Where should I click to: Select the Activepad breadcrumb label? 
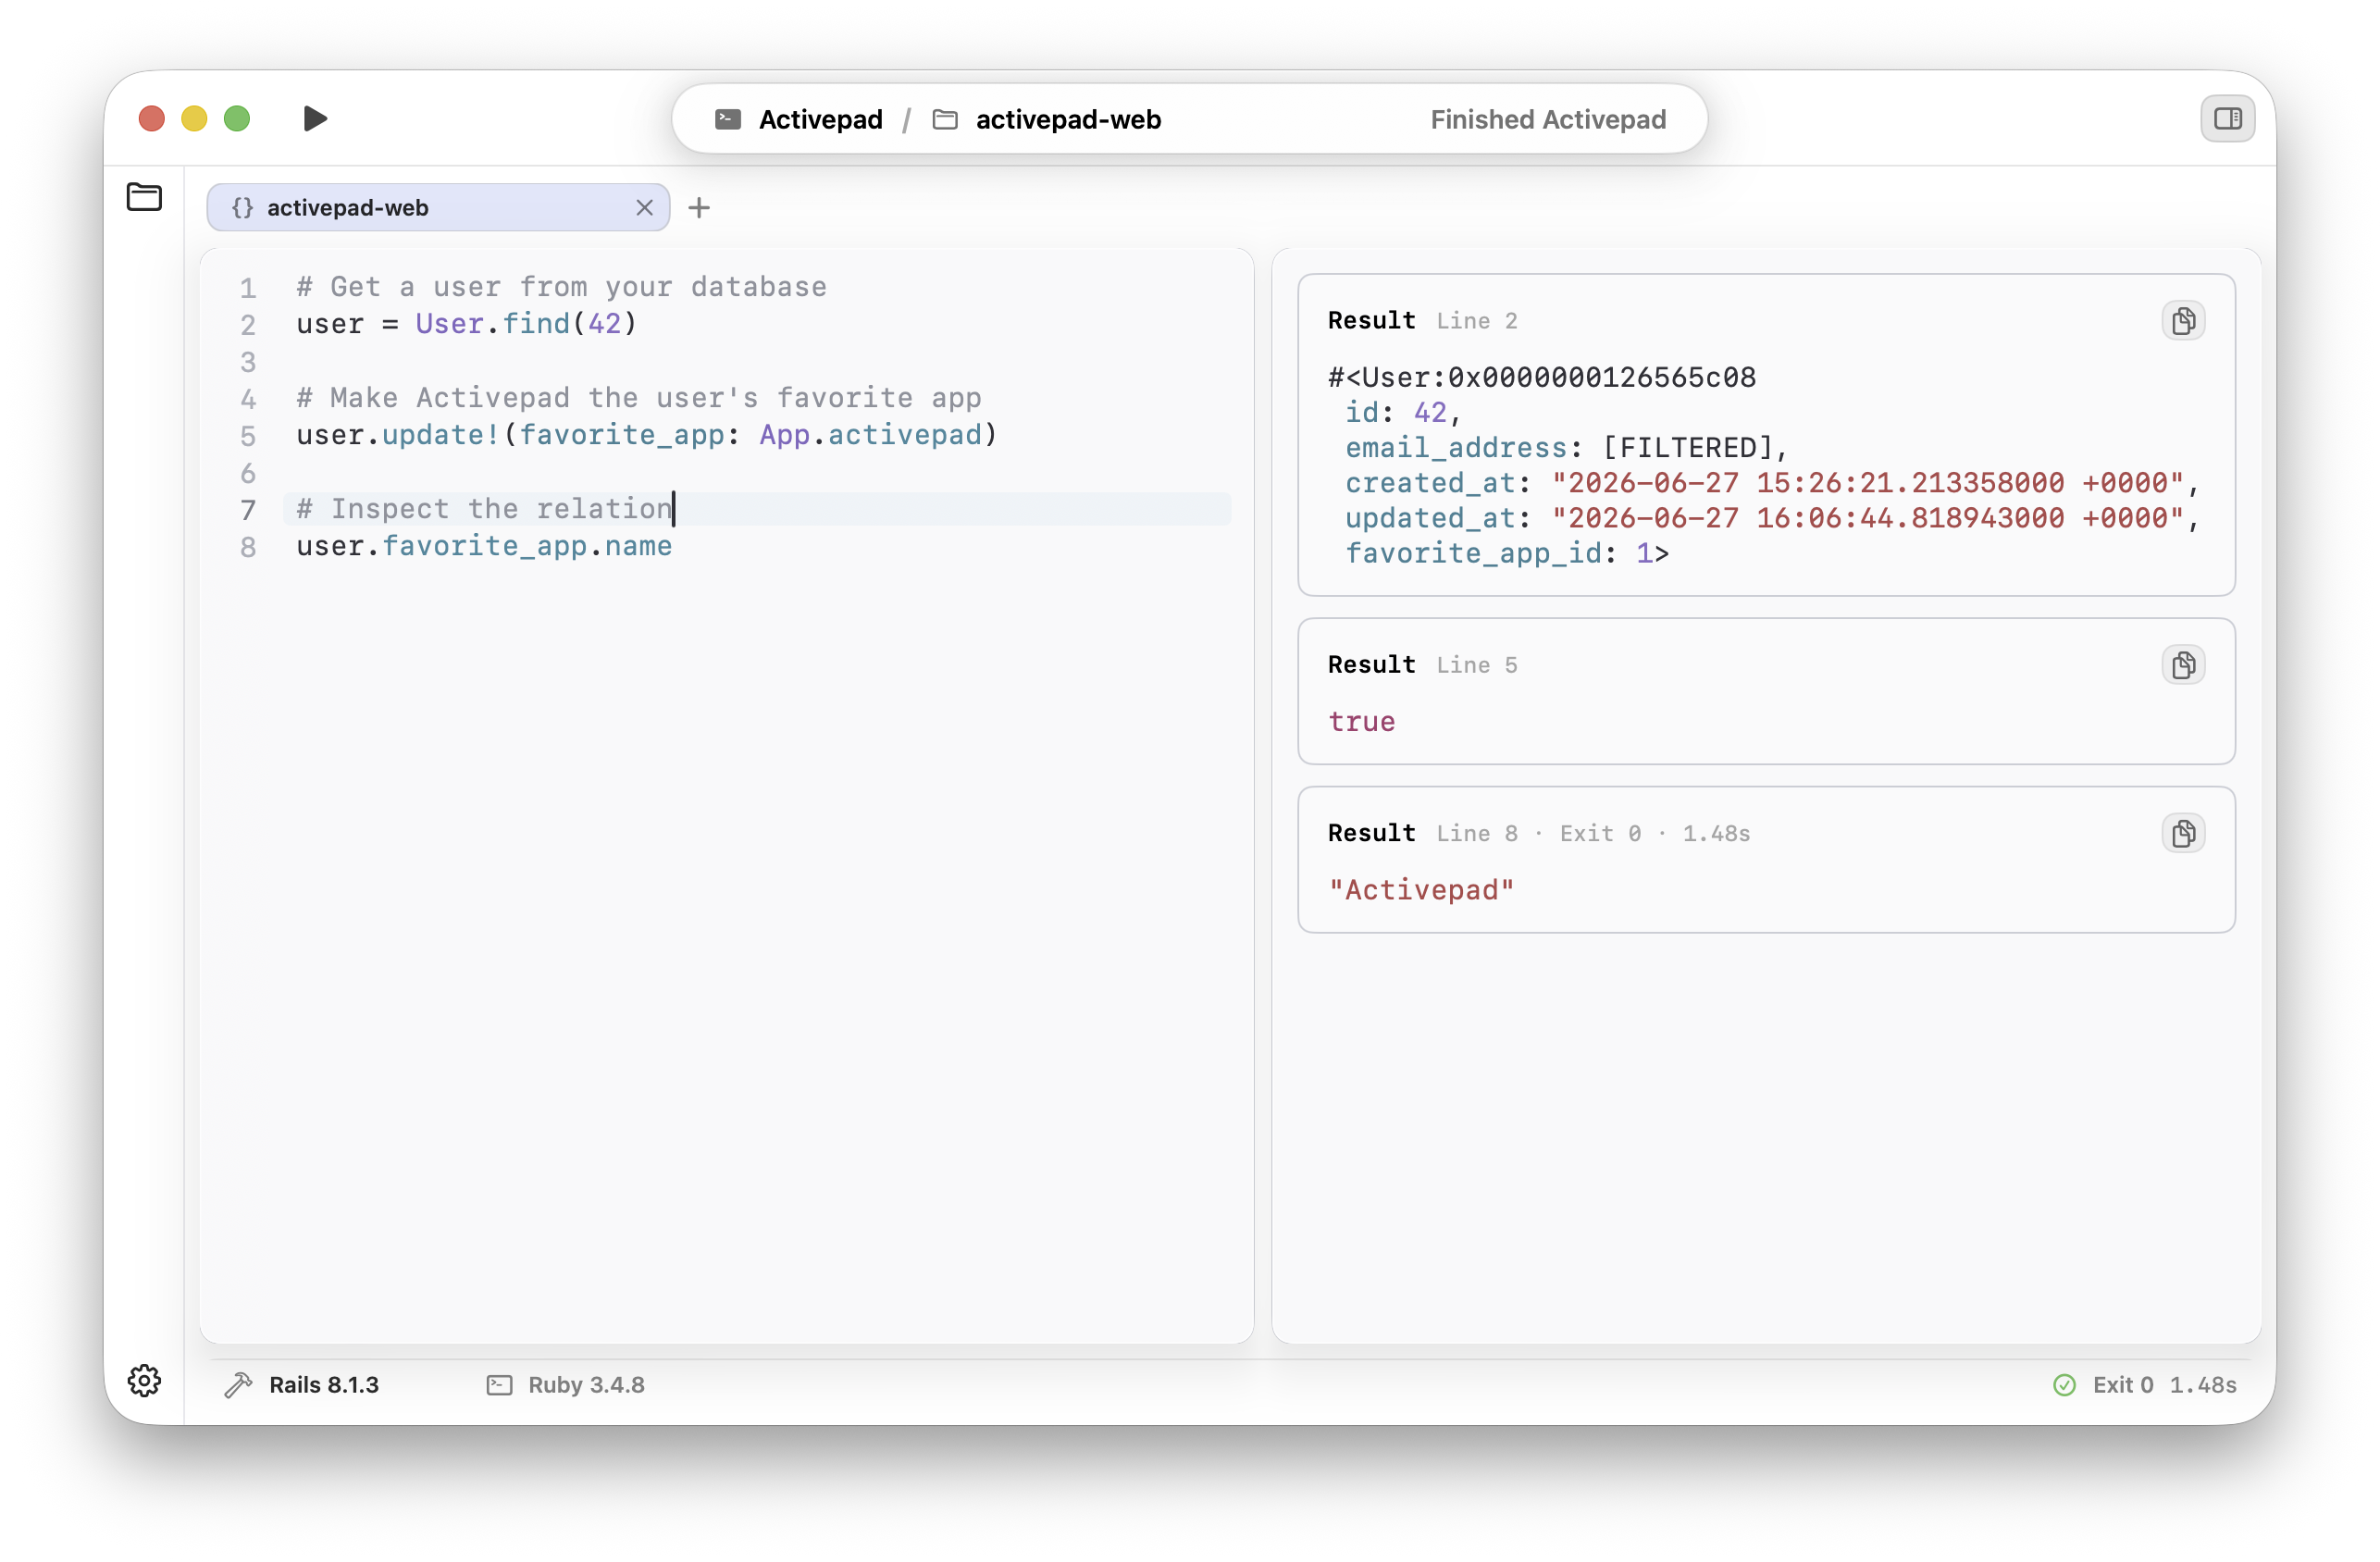pyautogui.click(x=820, y=120)
